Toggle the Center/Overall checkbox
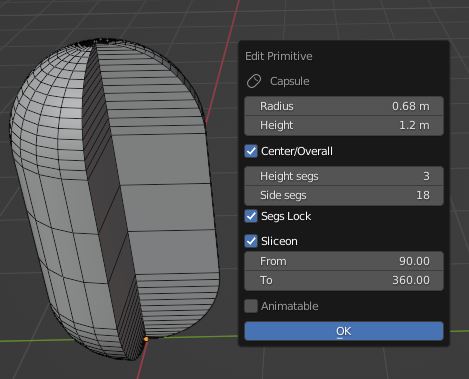Image resolution: width=469 pixels, height=379 pixels. click(251, 151)
